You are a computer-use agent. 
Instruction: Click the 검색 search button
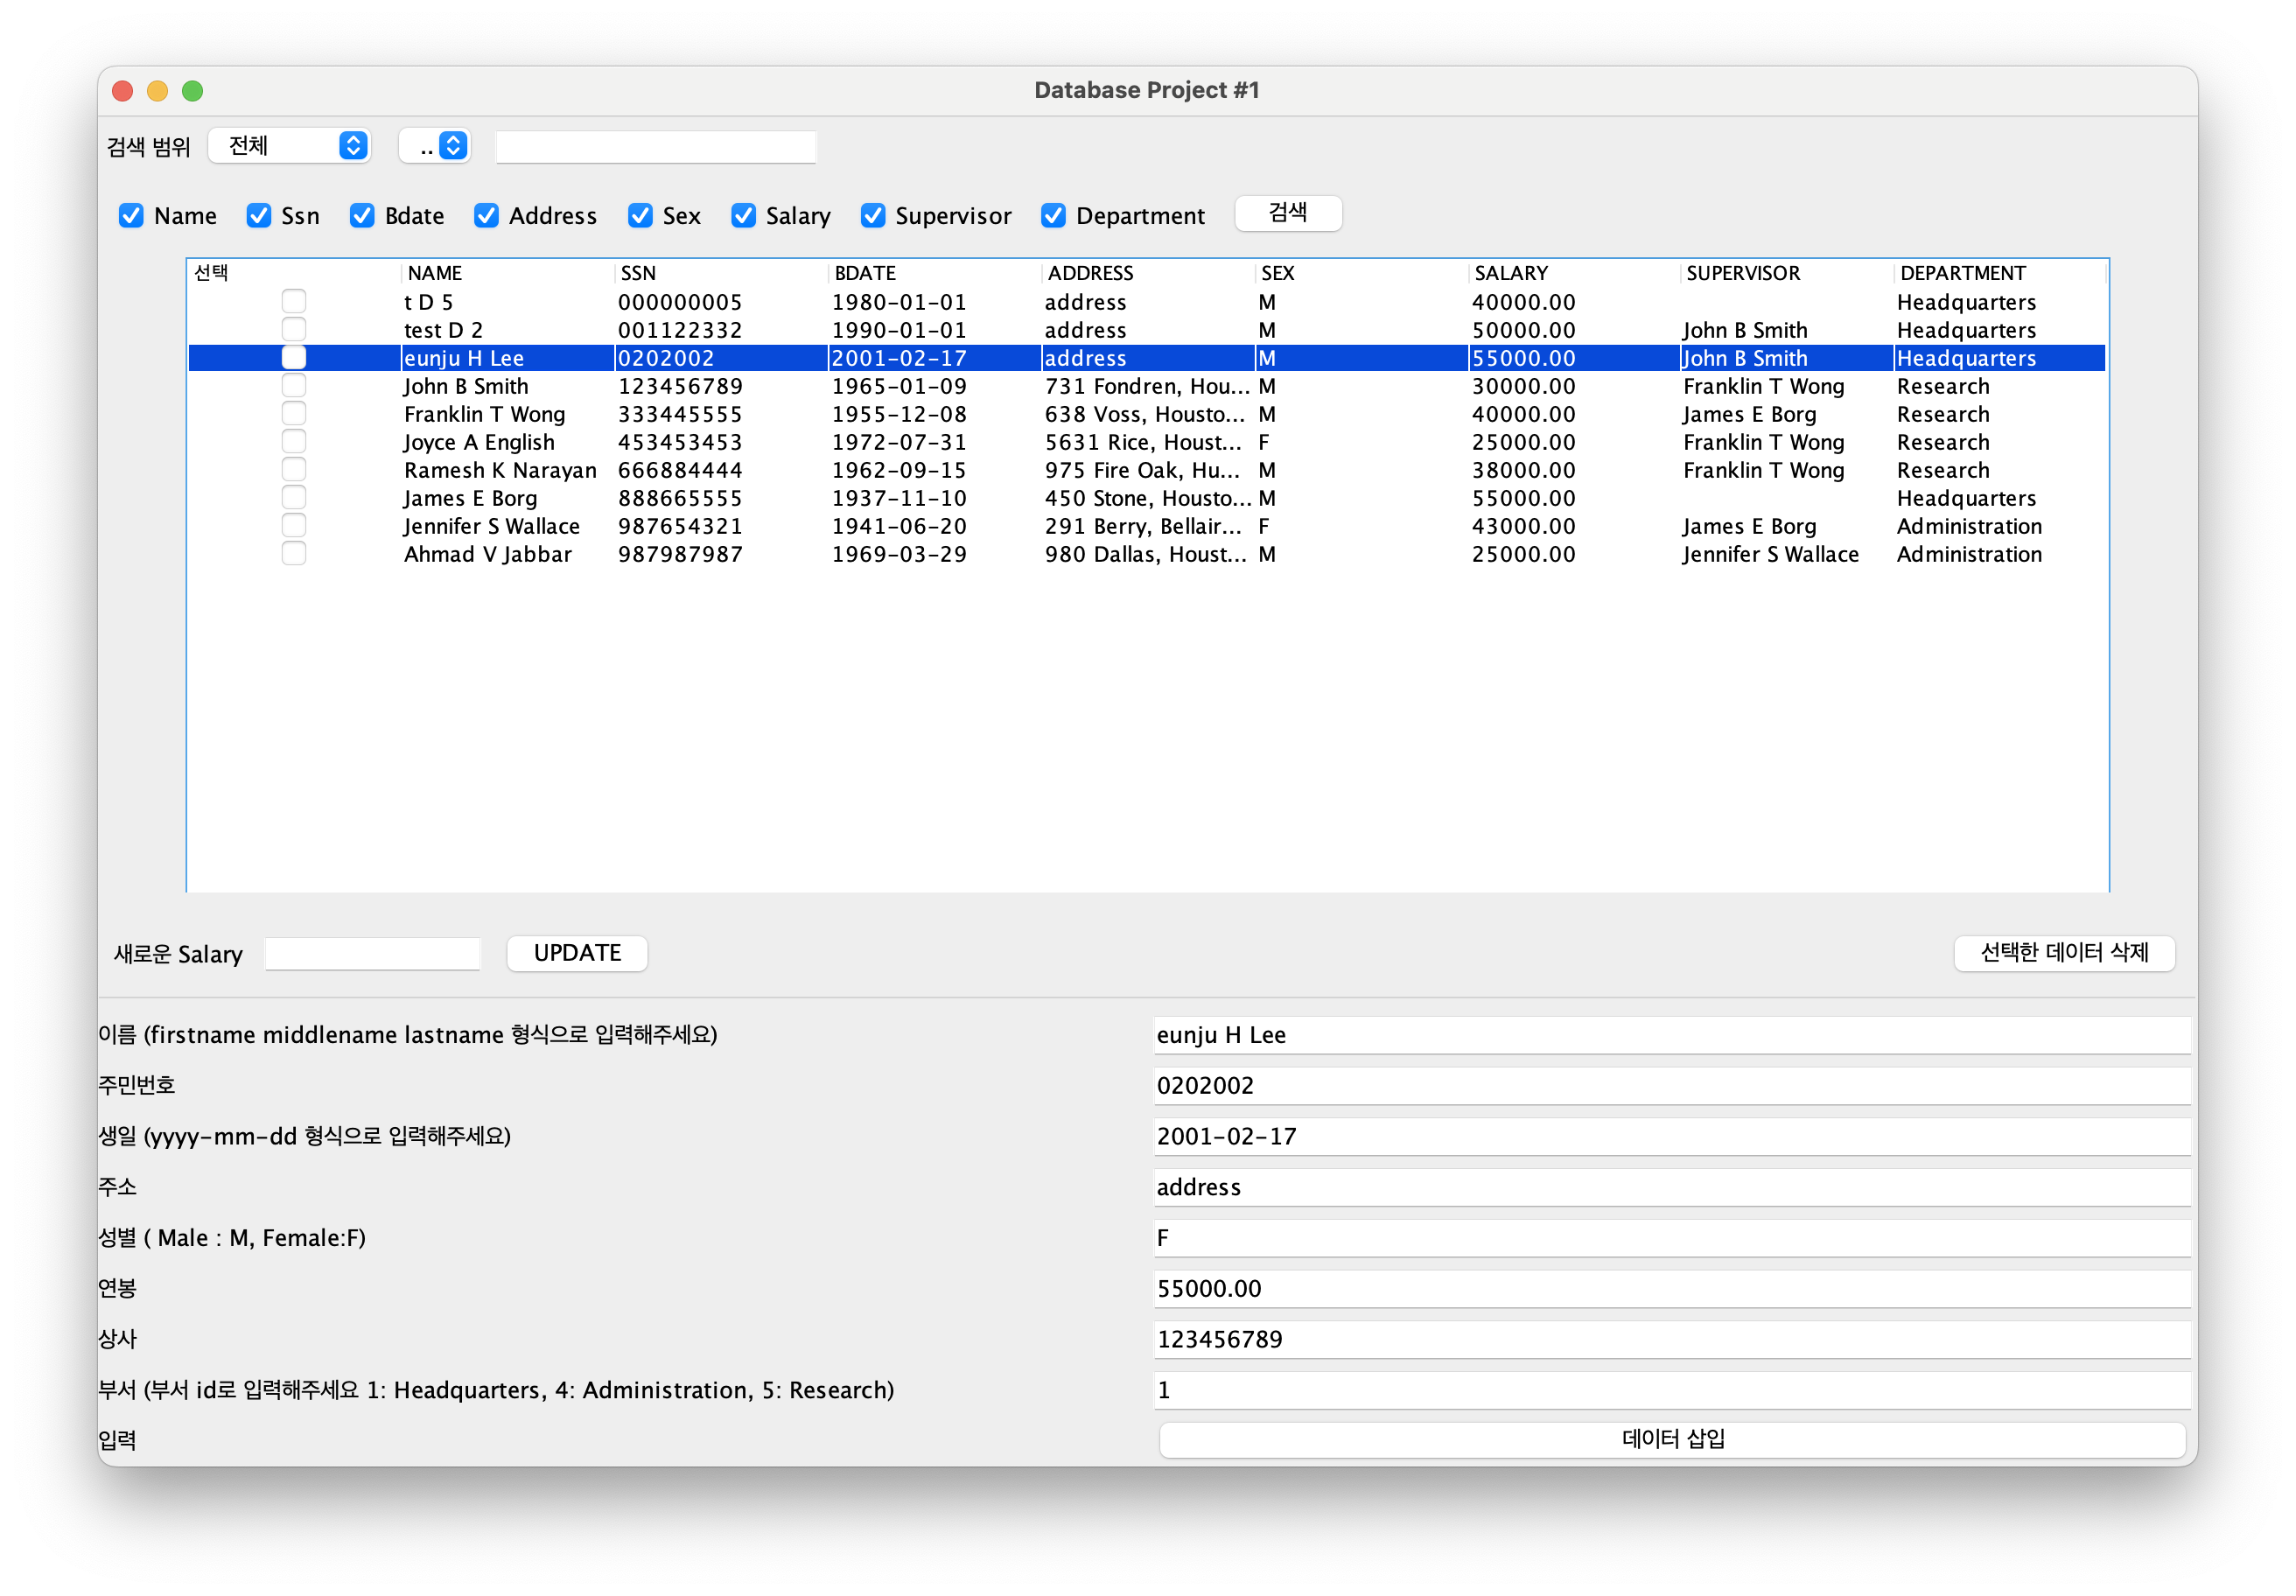coord(1287,213)
